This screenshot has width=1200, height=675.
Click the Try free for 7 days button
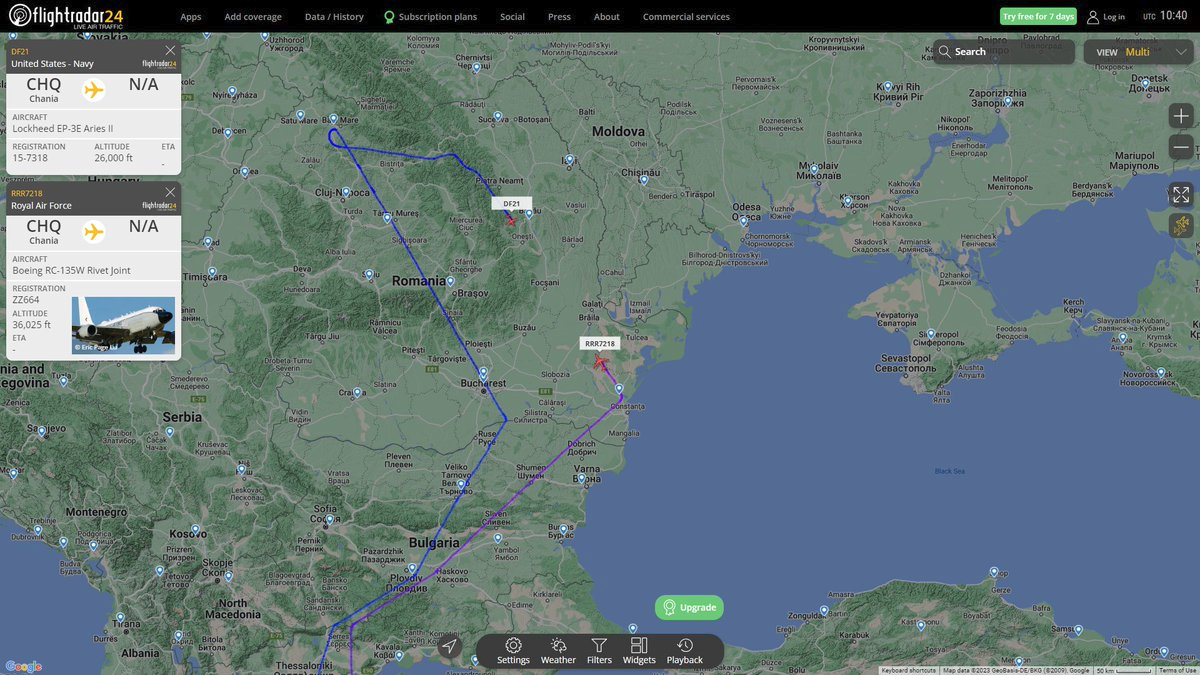point(1038,17)
